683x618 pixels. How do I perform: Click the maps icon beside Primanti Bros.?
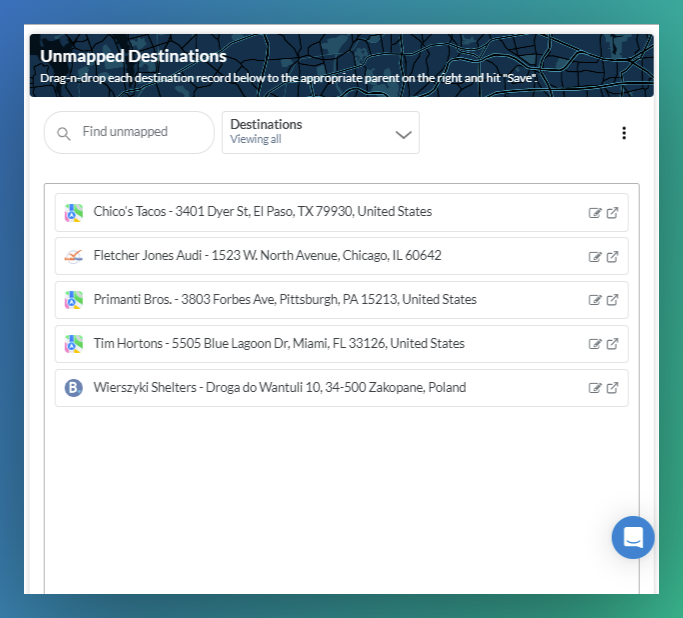tap(74, 300)
